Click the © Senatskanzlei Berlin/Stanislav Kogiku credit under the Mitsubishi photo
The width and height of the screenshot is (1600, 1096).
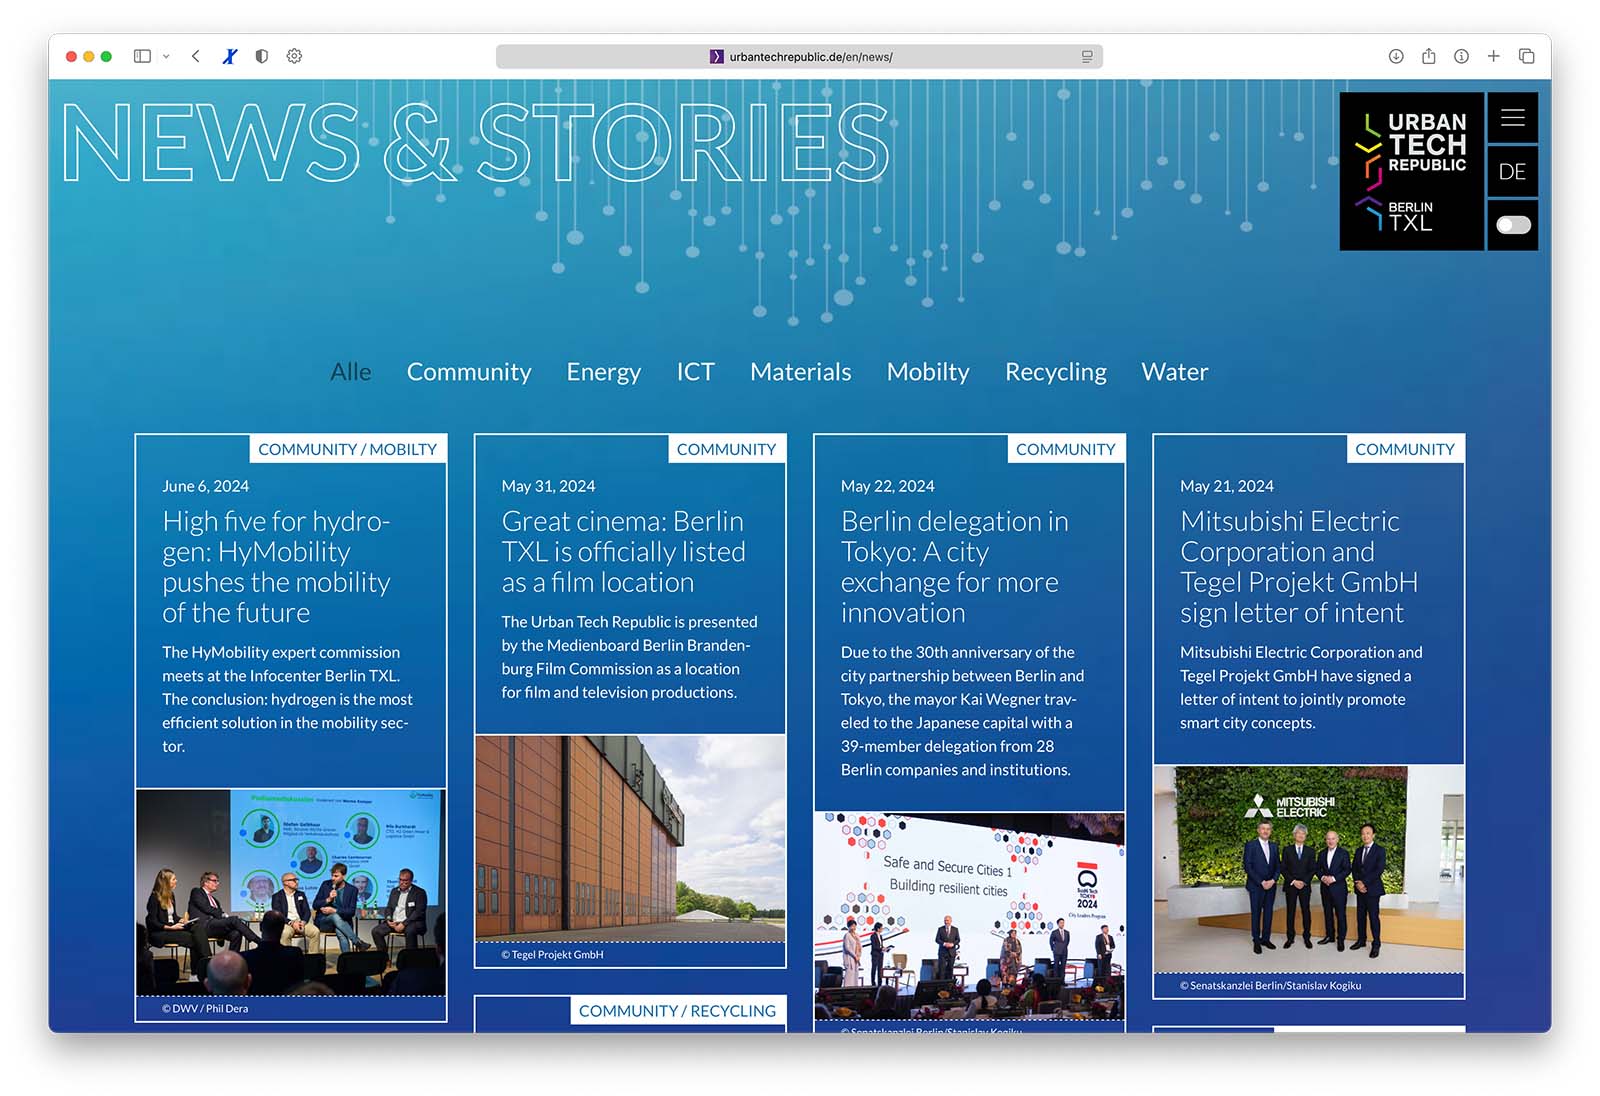tap(1271, 986)
